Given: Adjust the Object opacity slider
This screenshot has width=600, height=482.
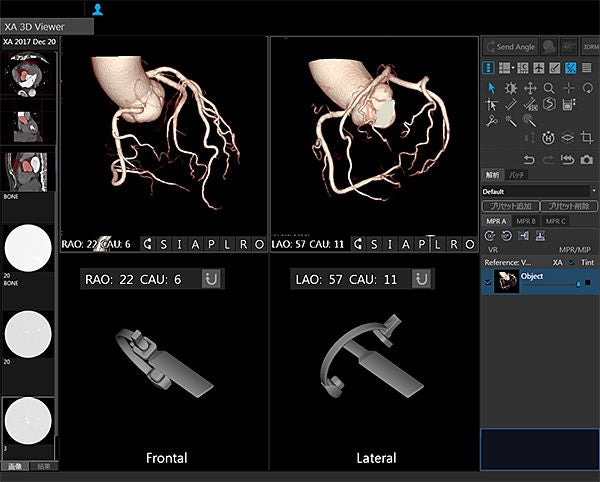Looking at the screenshot, I should [x=551, y=284].
